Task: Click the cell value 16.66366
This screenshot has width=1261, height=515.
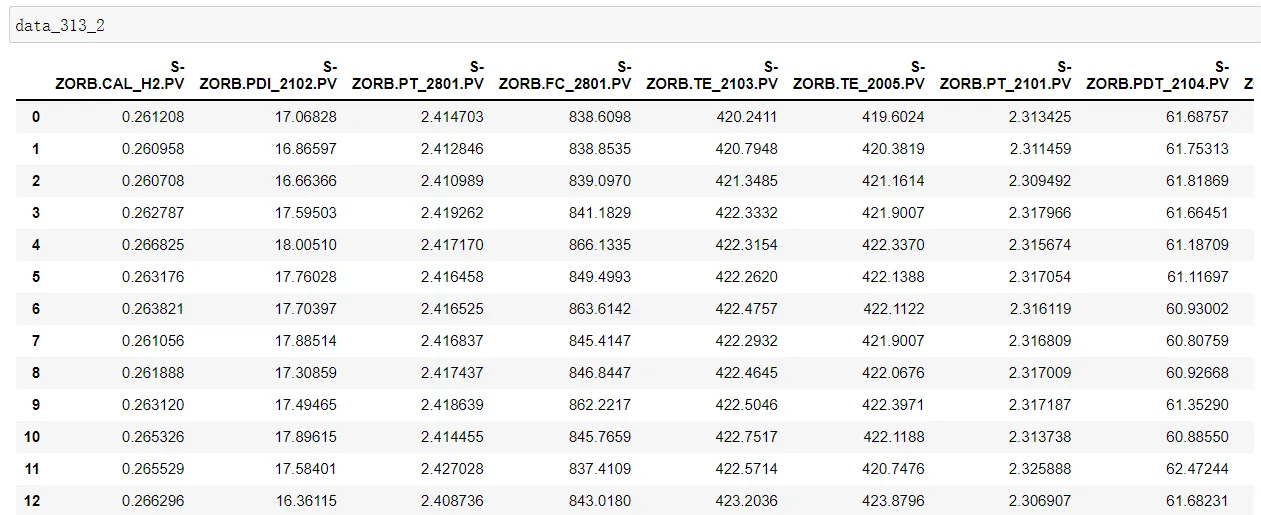Action: (x=306, y=181)
